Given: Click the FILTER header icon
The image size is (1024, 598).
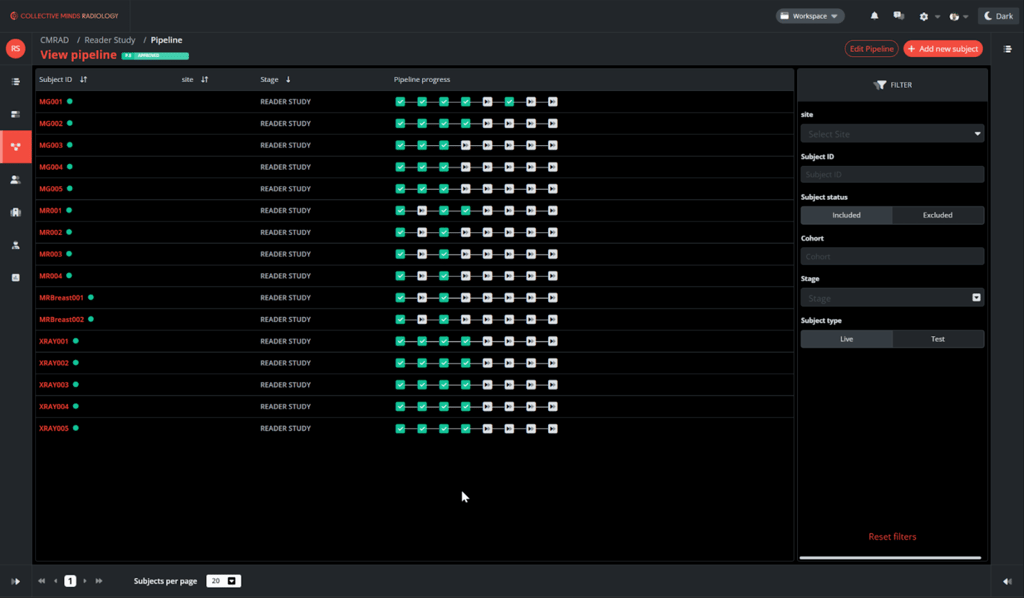Looking at the screenshot, I should pos(880,85).
